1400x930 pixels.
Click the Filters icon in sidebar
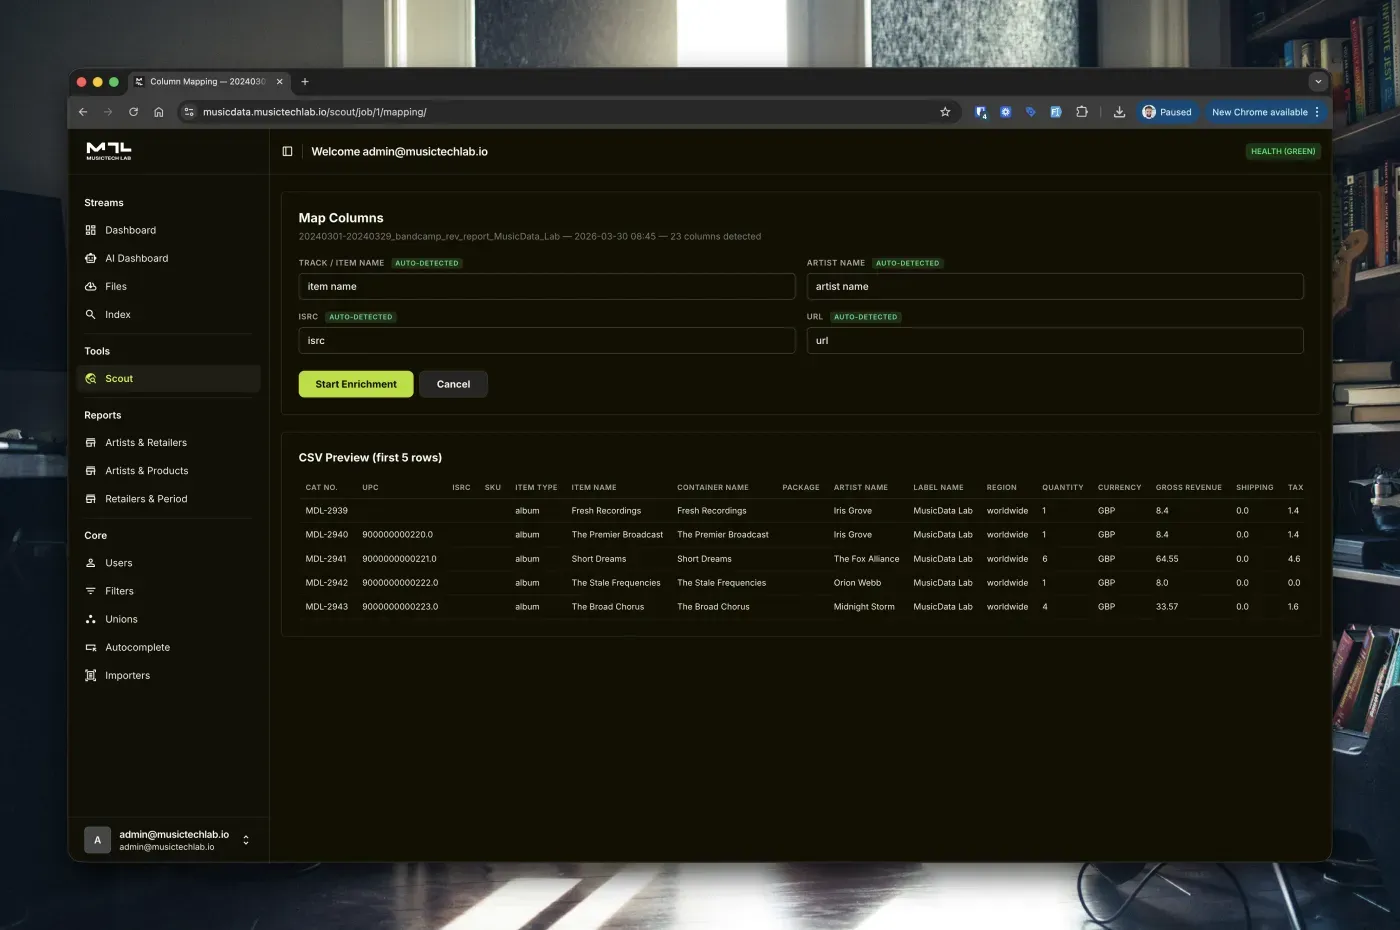click(x=91, y=591)
